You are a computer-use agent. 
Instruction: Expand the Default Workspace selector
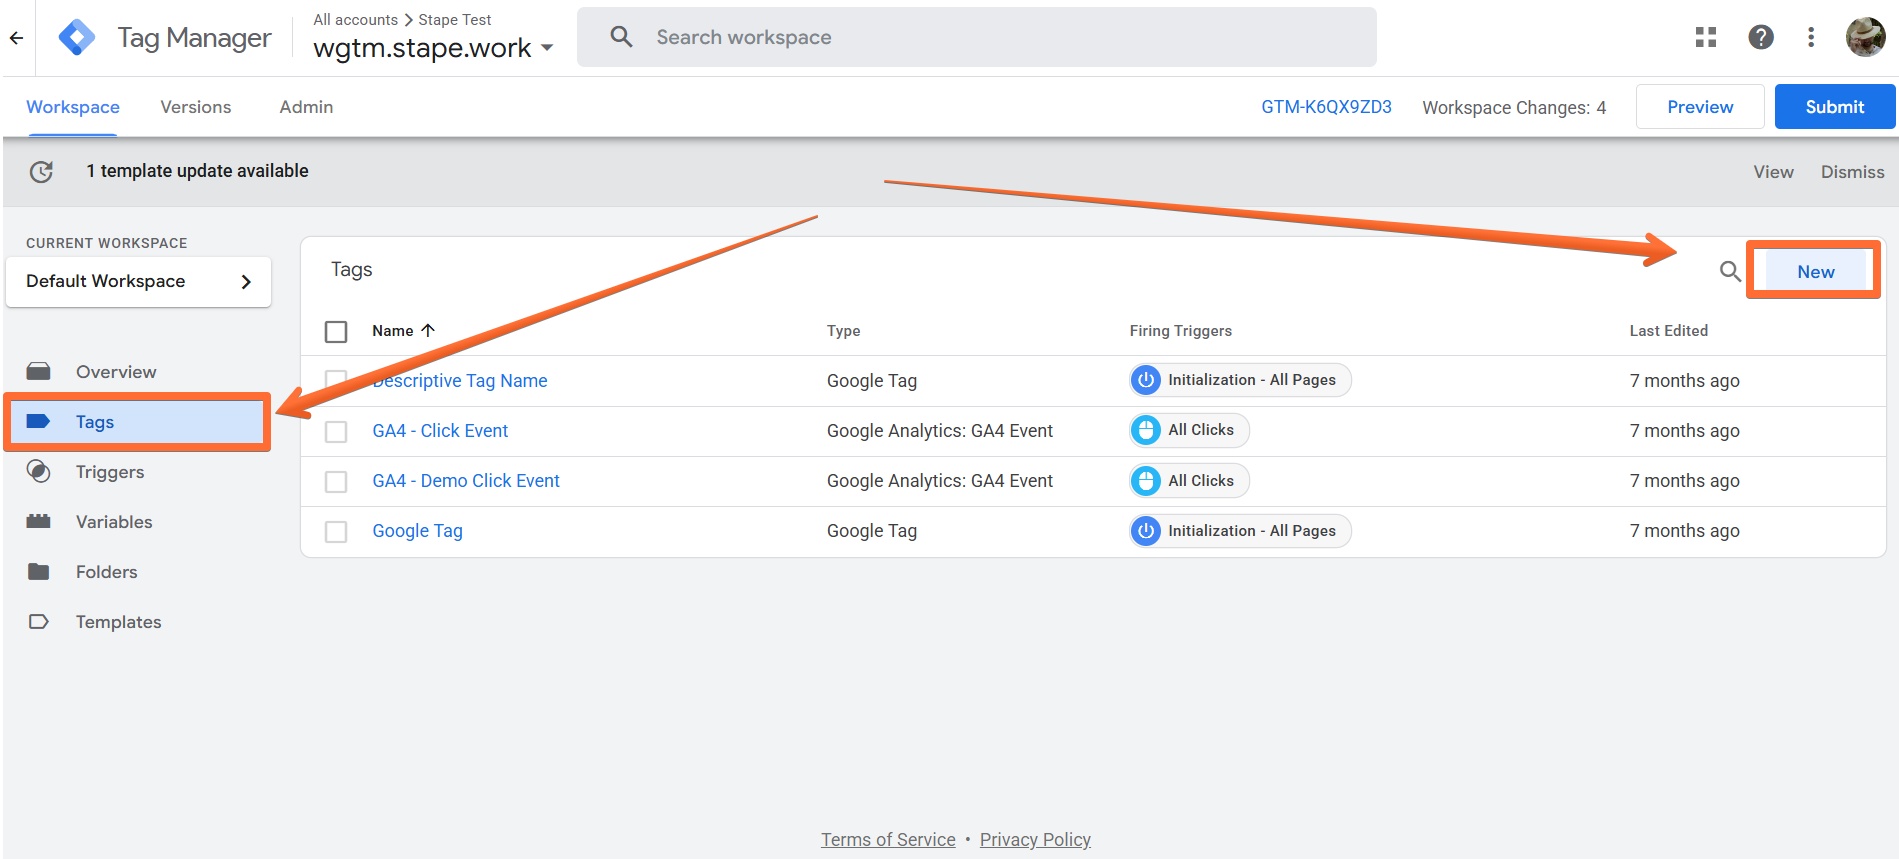(139, 282)
